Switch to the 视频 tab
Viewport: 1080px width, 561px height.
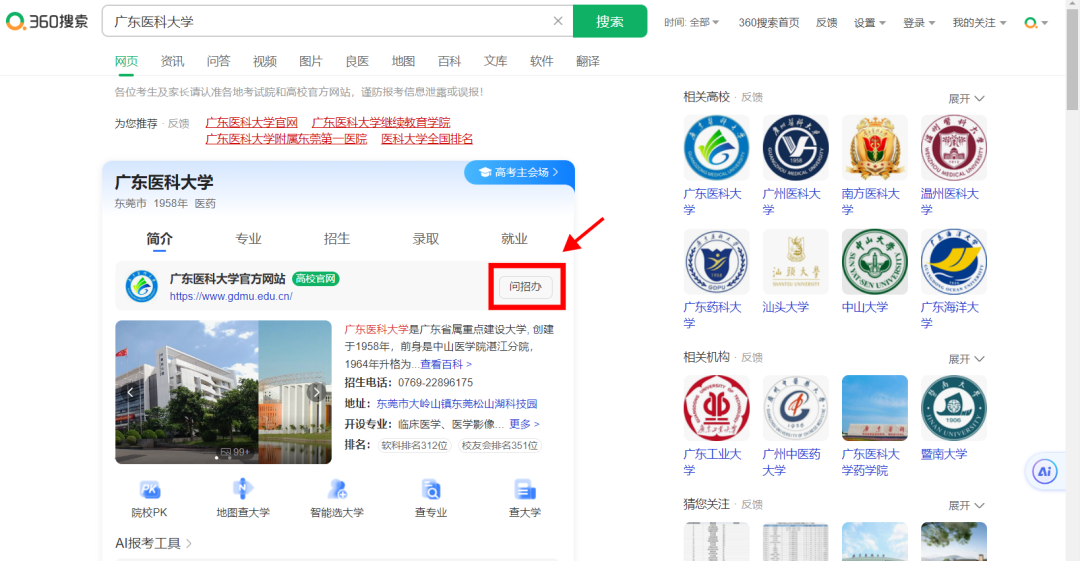point(264,61)
